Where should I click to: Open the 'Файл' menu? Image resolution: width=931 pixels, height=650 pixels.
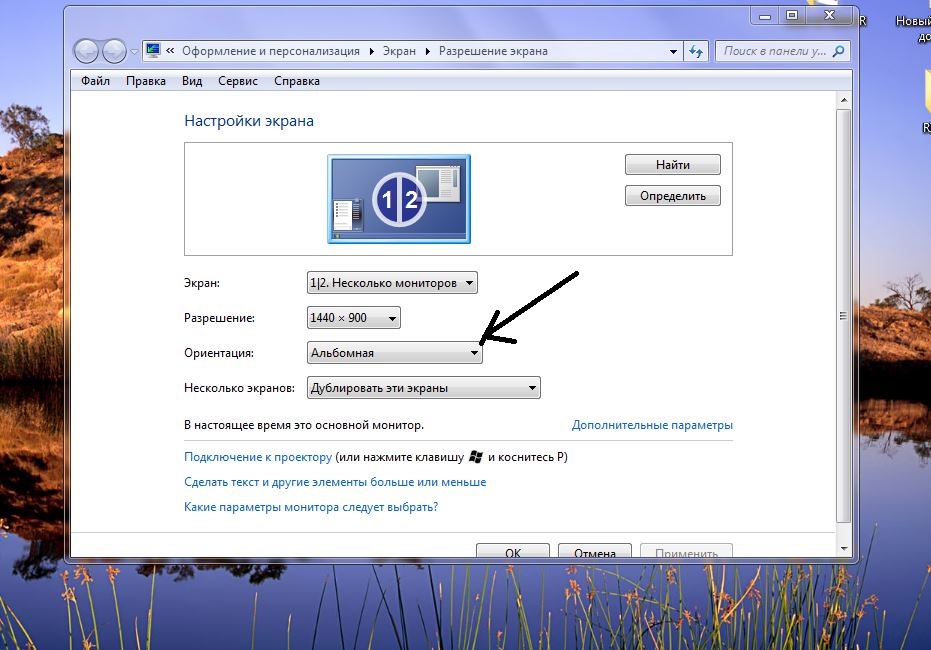(96, 81)
